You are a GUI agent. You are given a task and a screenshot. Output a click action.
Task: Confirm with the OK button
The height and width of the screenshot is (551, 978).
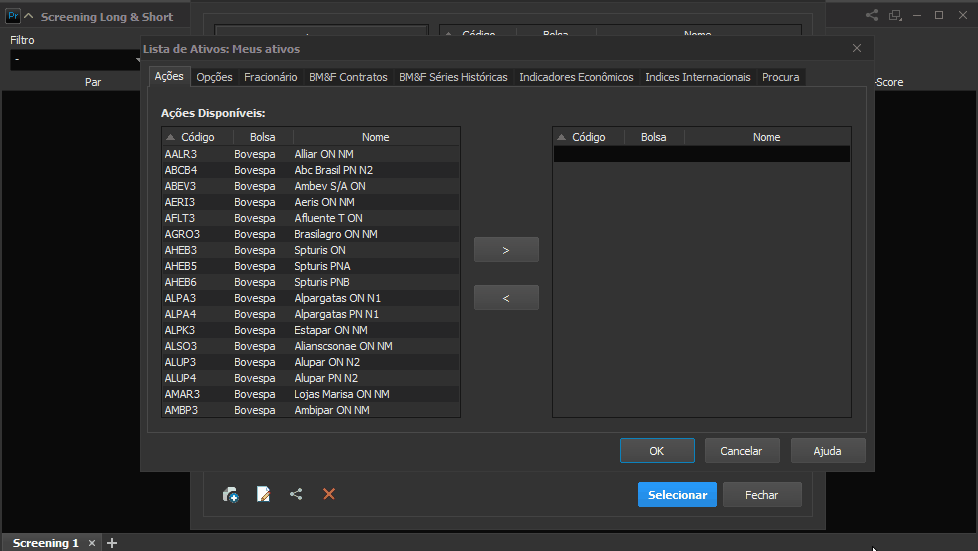[657, 451]
